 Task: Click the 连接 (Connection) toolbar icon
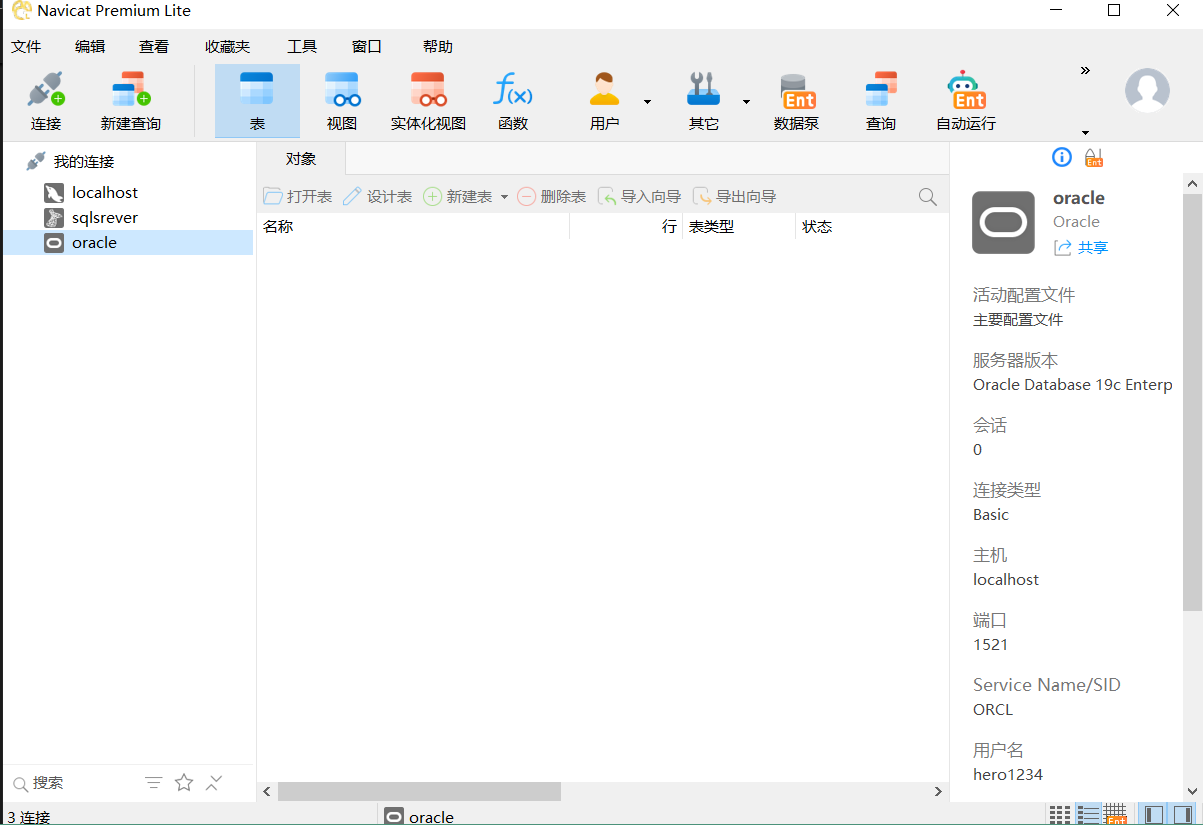tap(46, 101)
